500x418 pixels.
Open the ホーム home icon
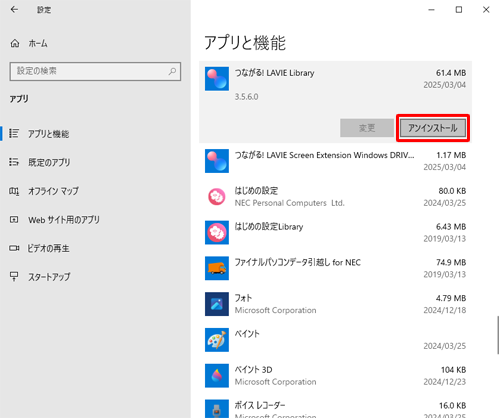[15, 43]
